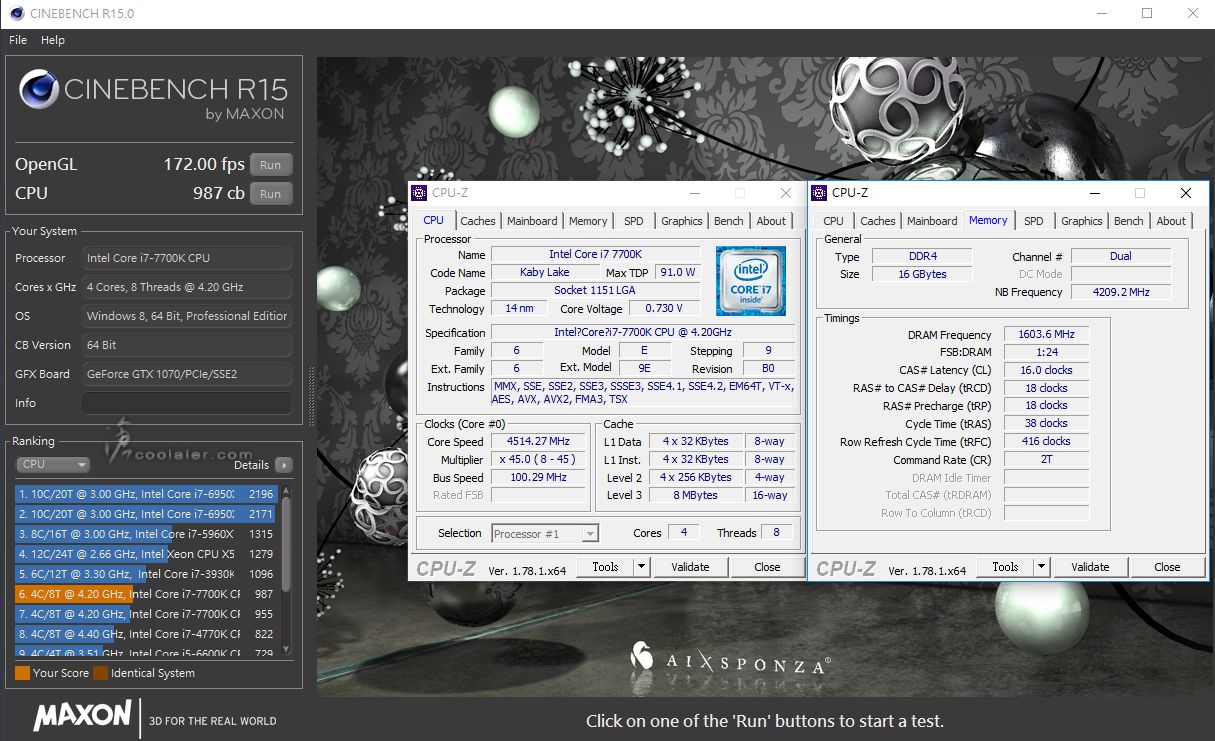Run the CPU benchmark

271,194
